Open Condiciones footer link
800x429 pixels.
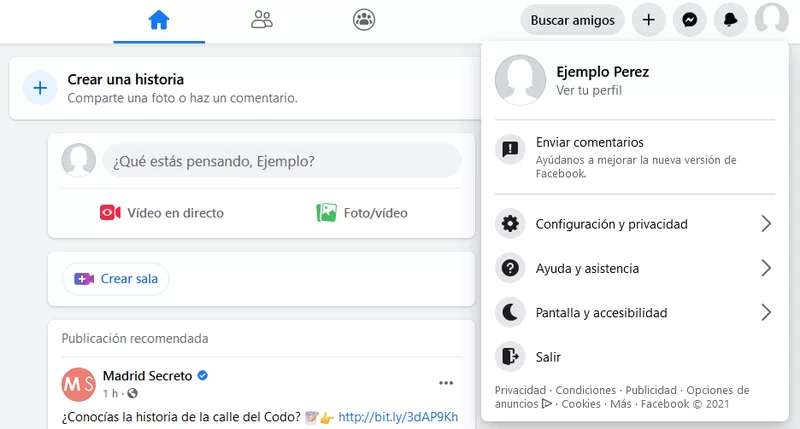586,390
